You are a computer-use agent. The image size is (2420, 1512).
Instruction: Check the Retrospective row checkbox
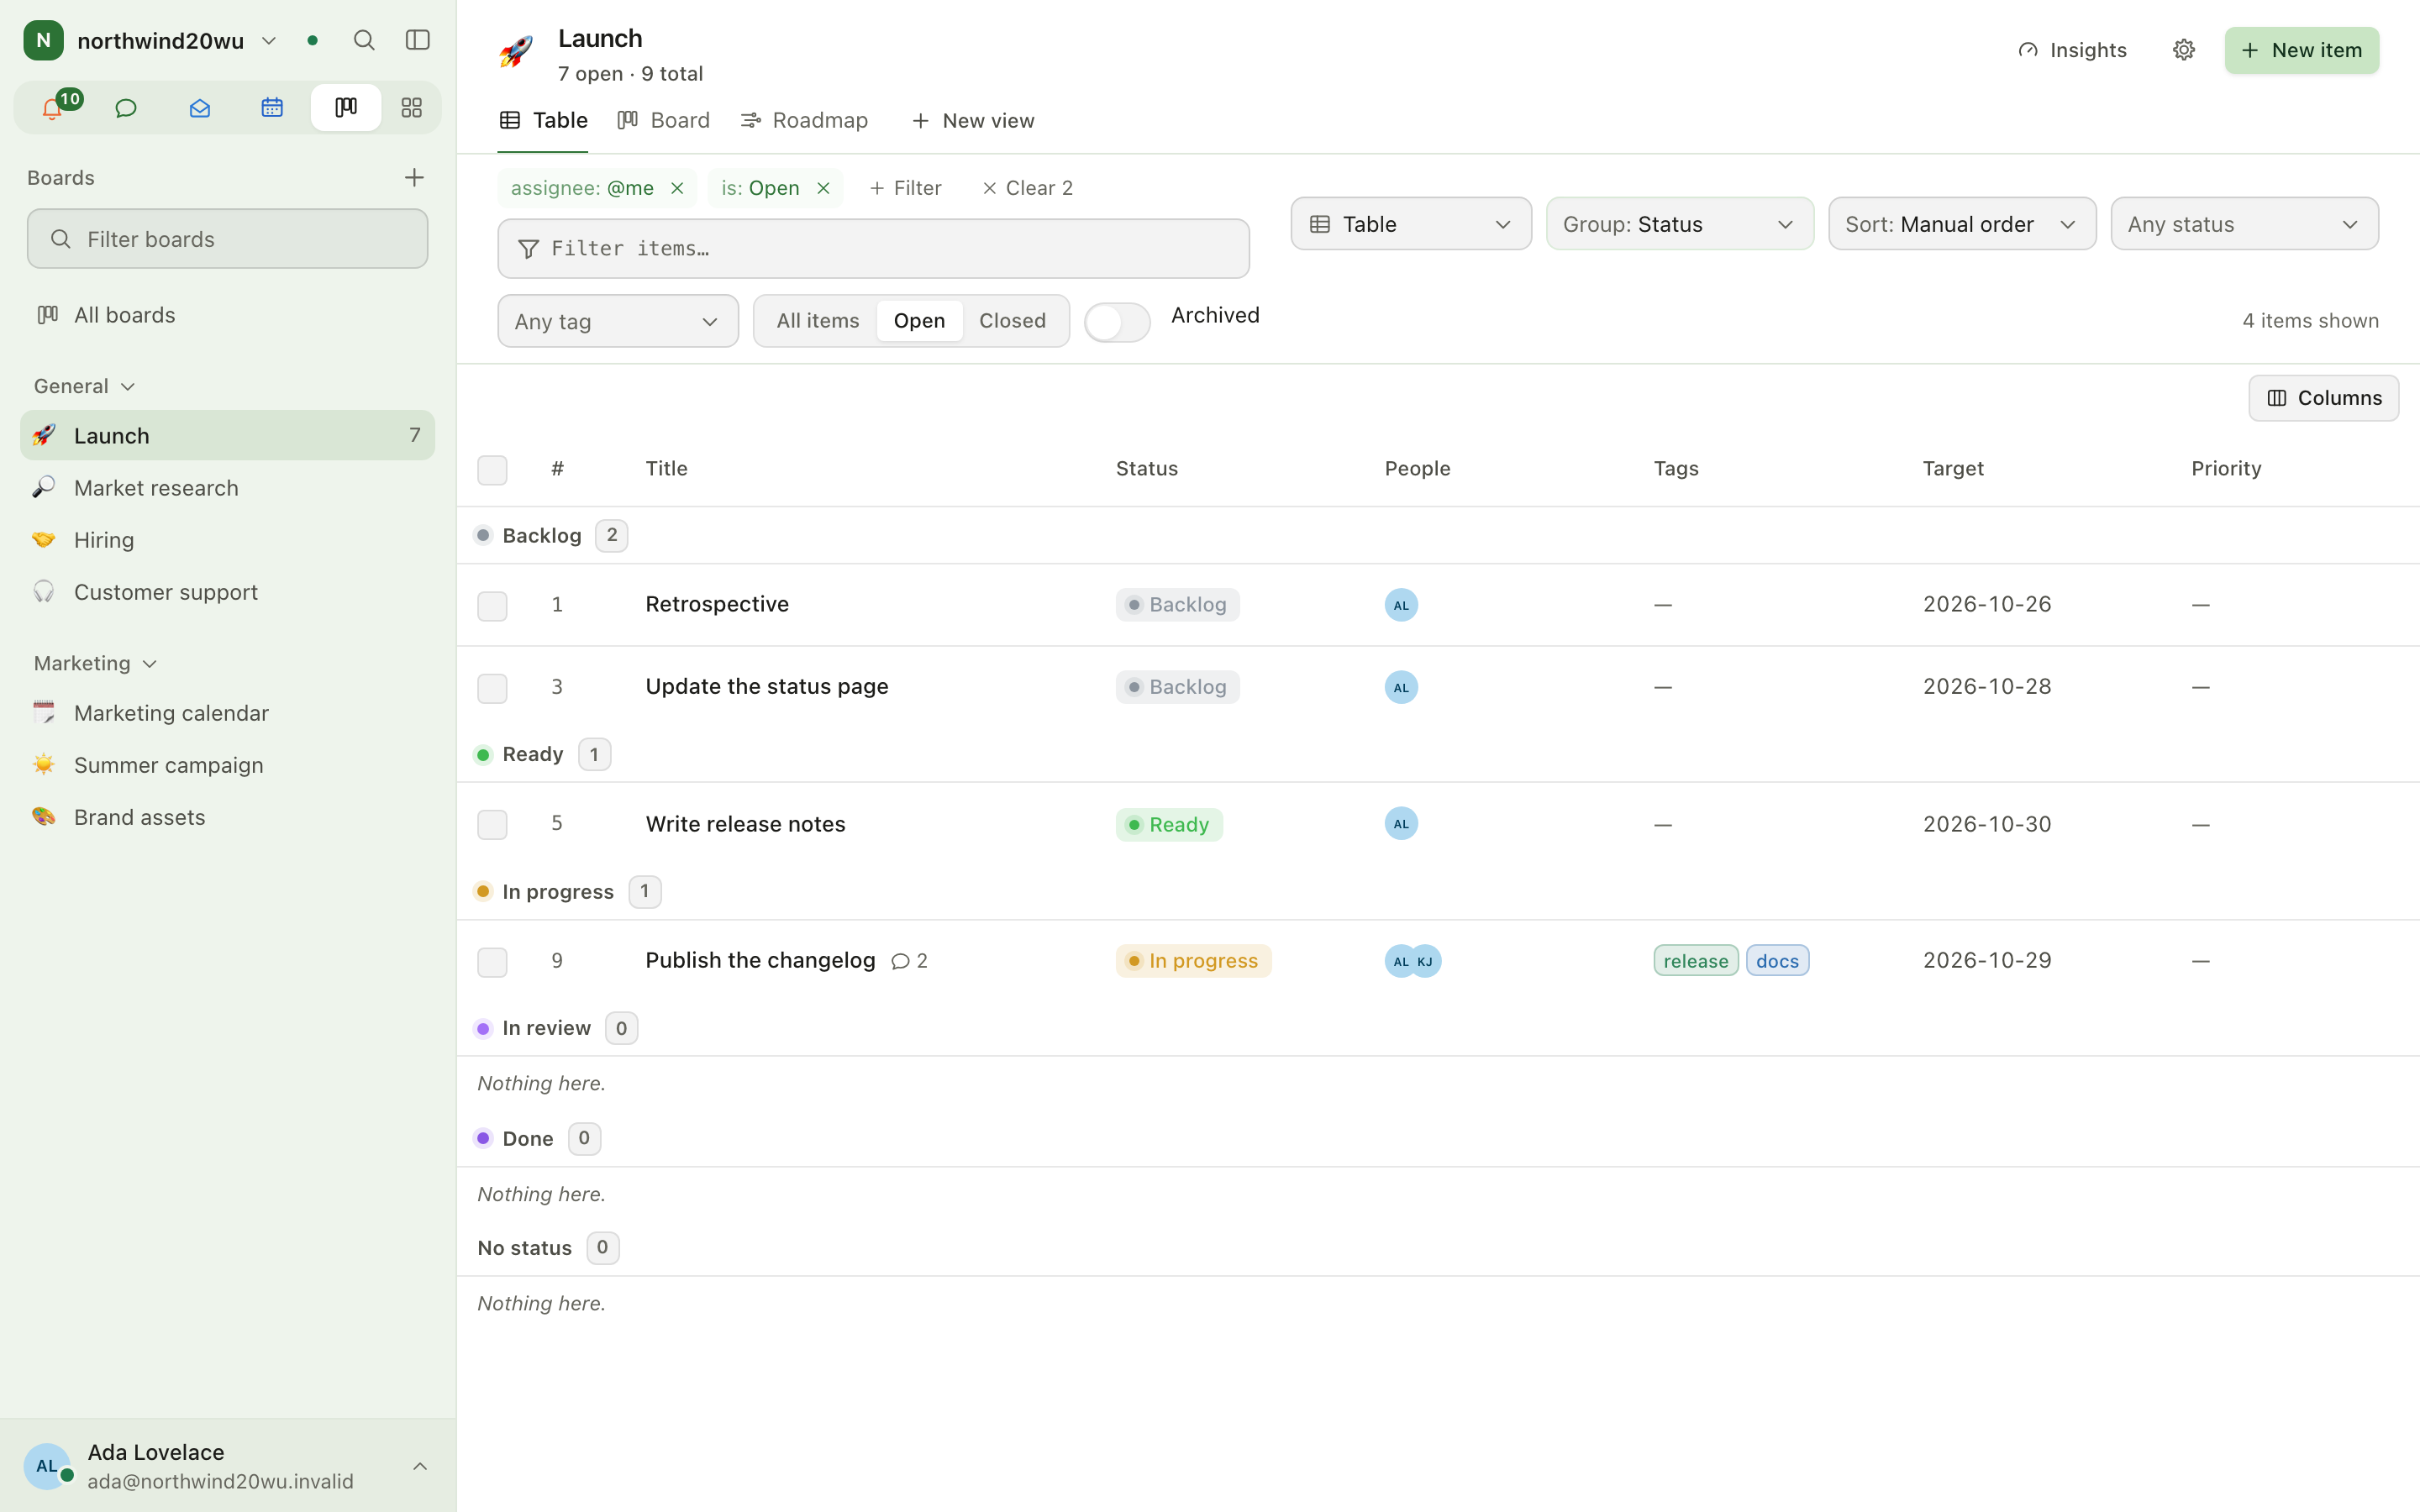(x=492, y=605)
